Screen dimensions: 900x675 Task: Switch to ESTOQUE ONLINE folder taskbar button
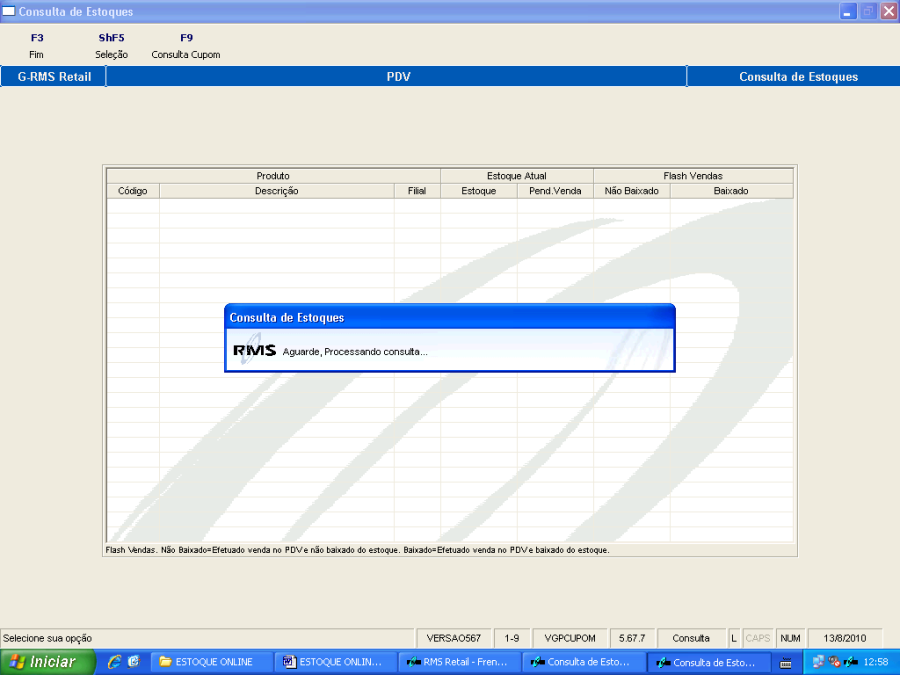tap(211, 662)
